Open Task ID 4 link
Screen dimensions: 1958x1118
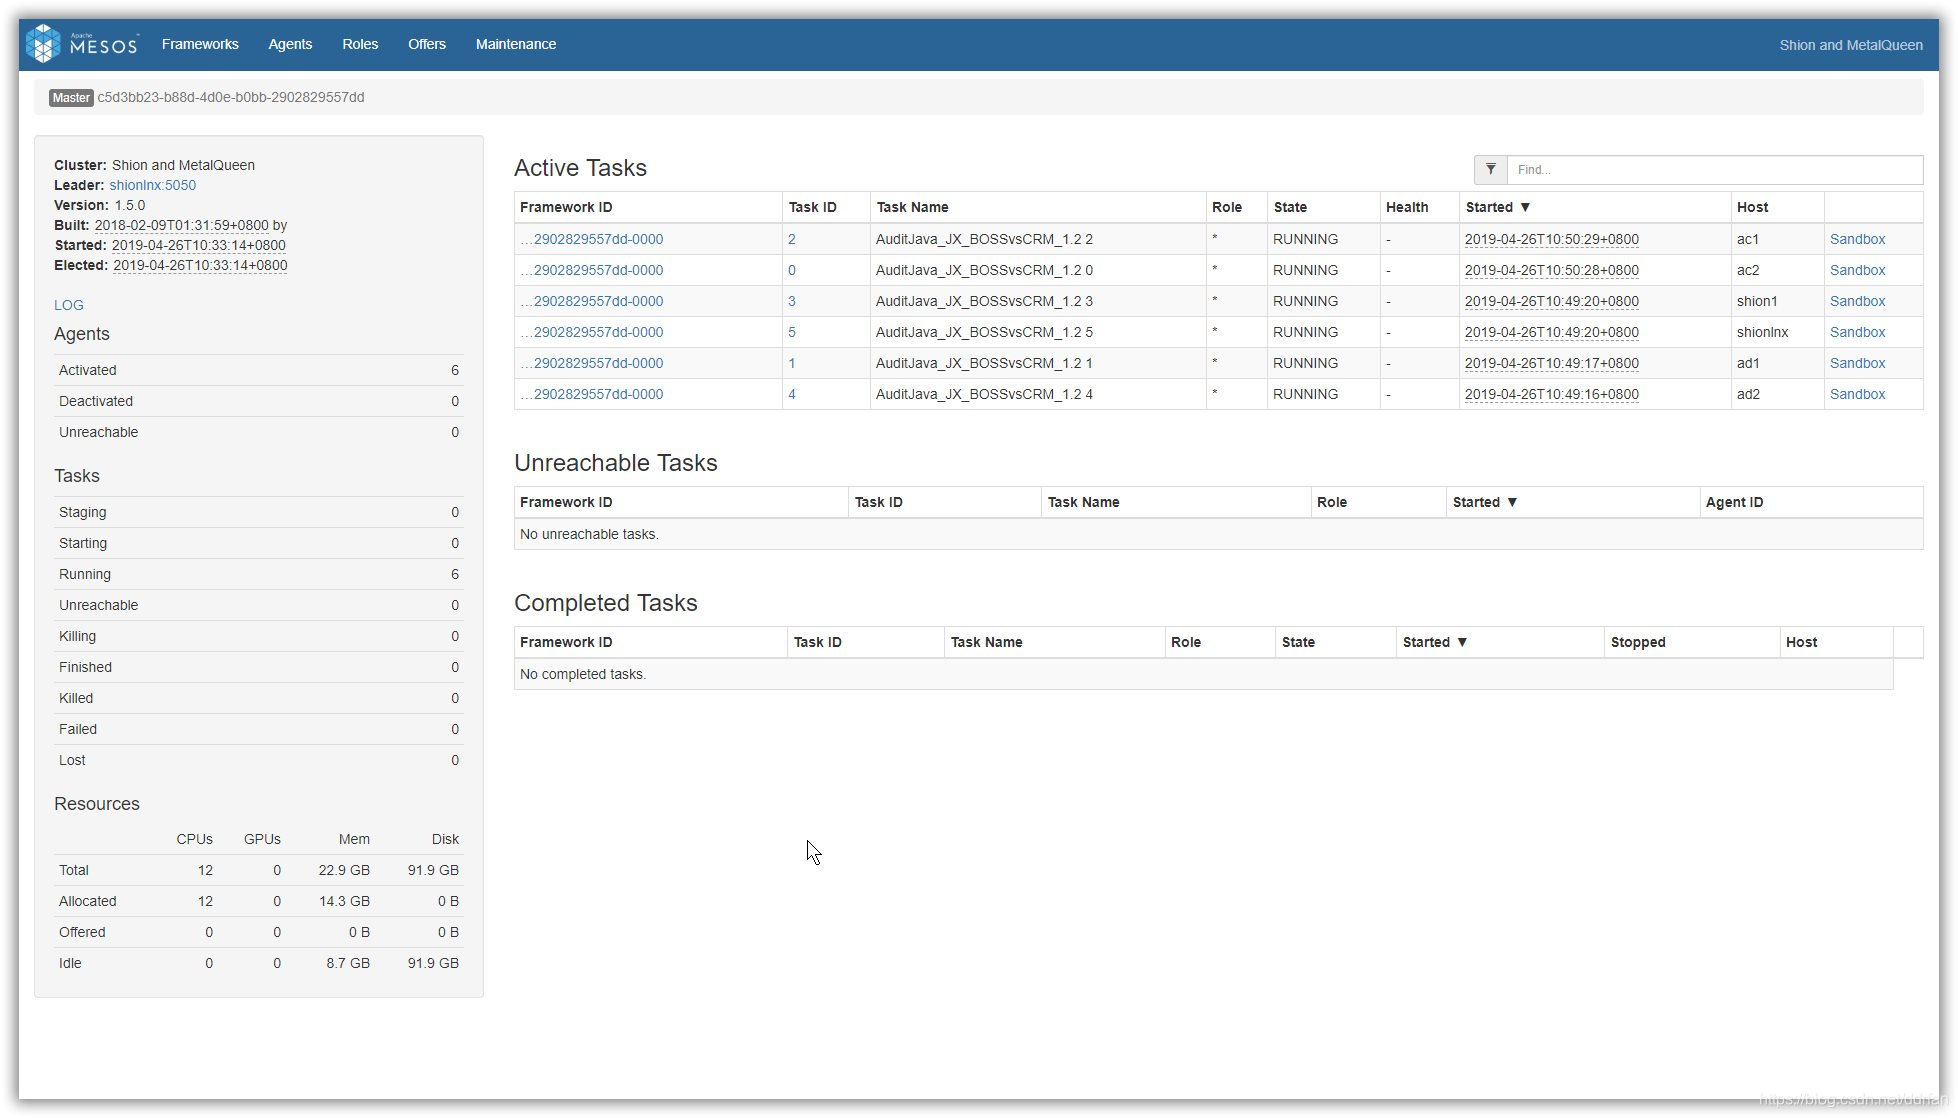click(x=792, y=394)
